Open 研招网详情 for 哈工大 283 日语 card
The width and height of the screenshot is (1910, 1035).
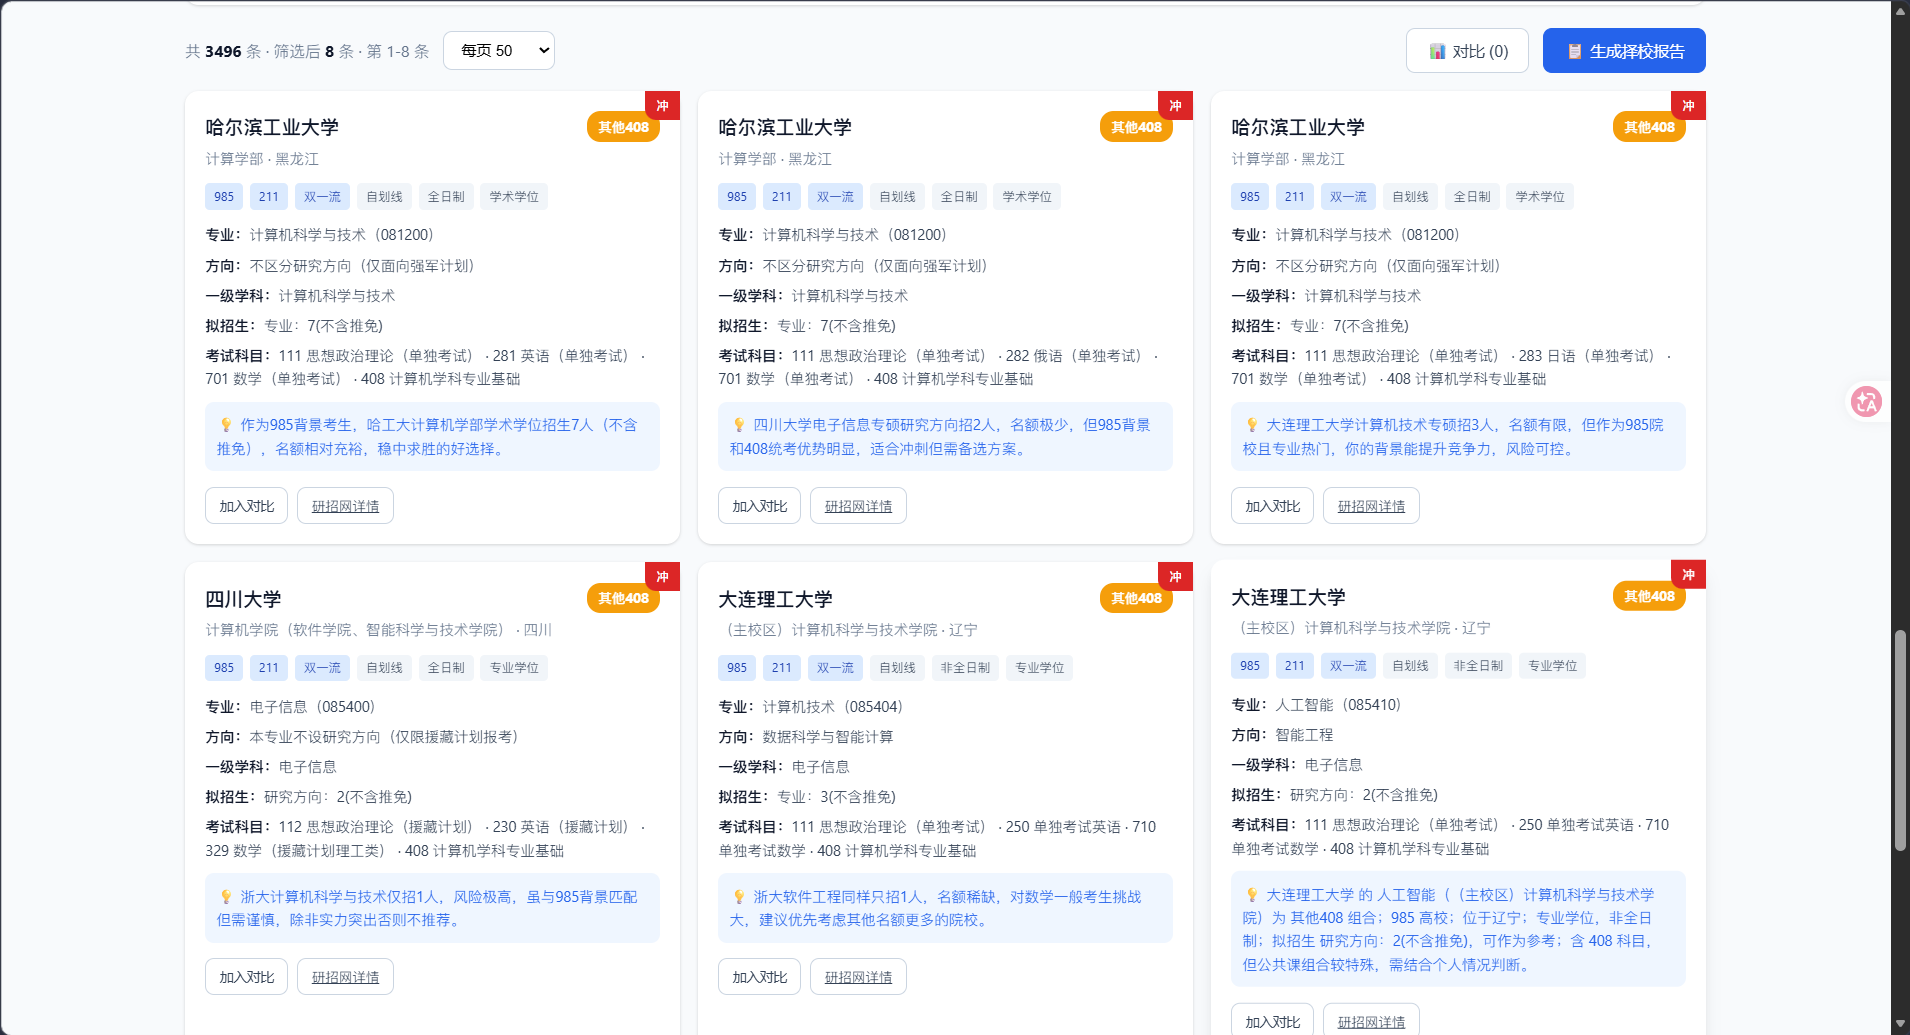1371,506
